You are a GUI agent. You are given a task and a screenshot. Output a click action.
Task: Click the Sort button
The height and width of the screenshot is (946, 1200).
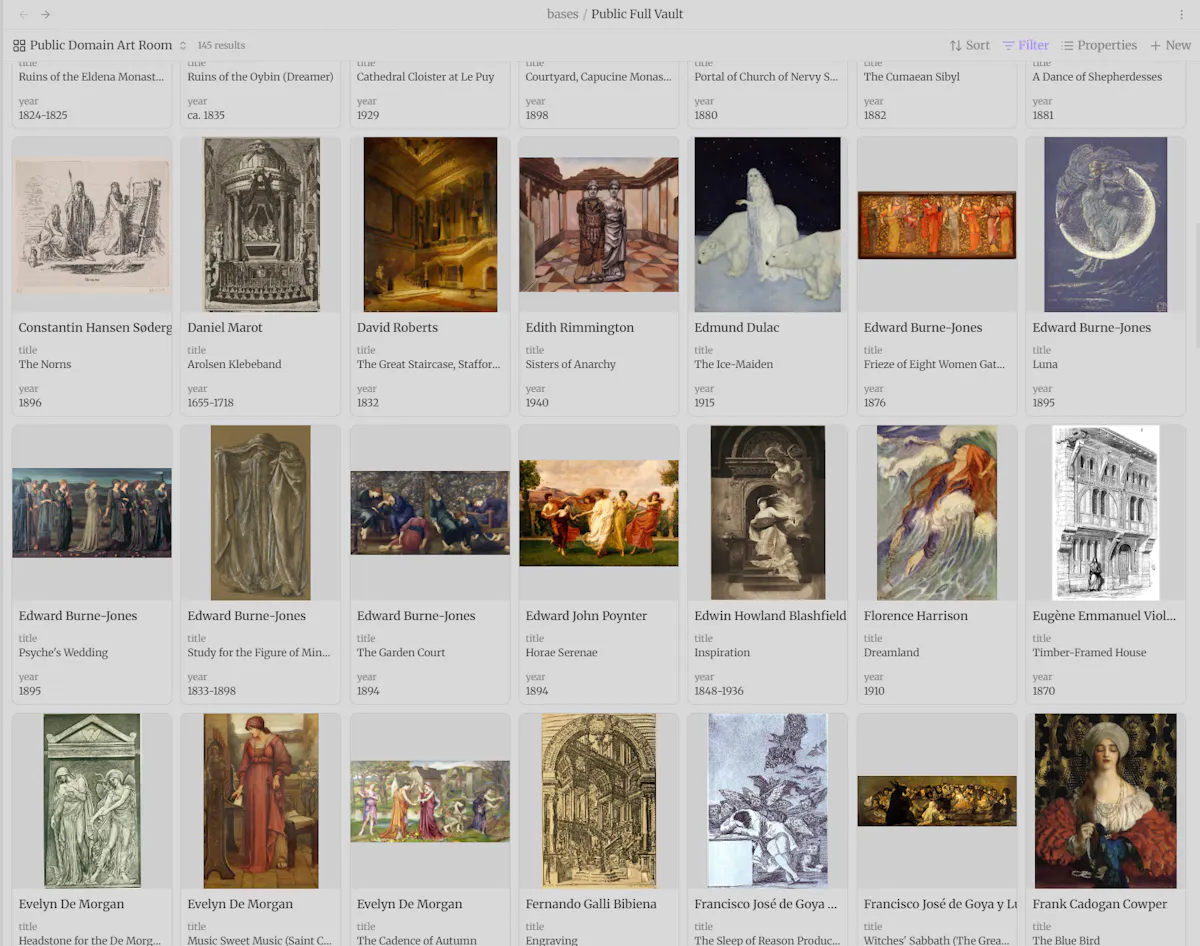(x=969, y=45)
